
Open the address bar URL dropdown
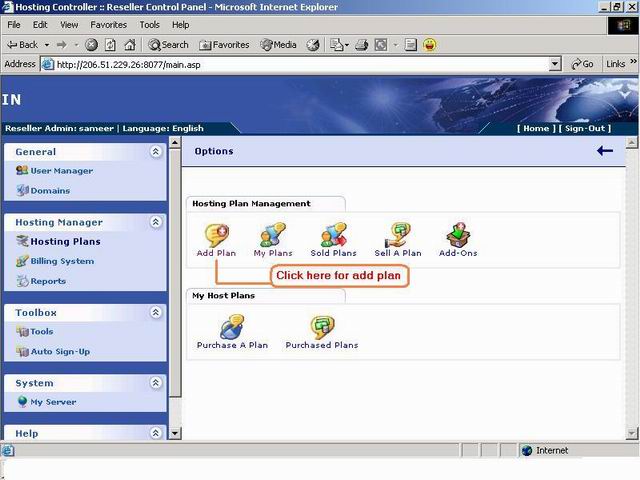point(554,64)
